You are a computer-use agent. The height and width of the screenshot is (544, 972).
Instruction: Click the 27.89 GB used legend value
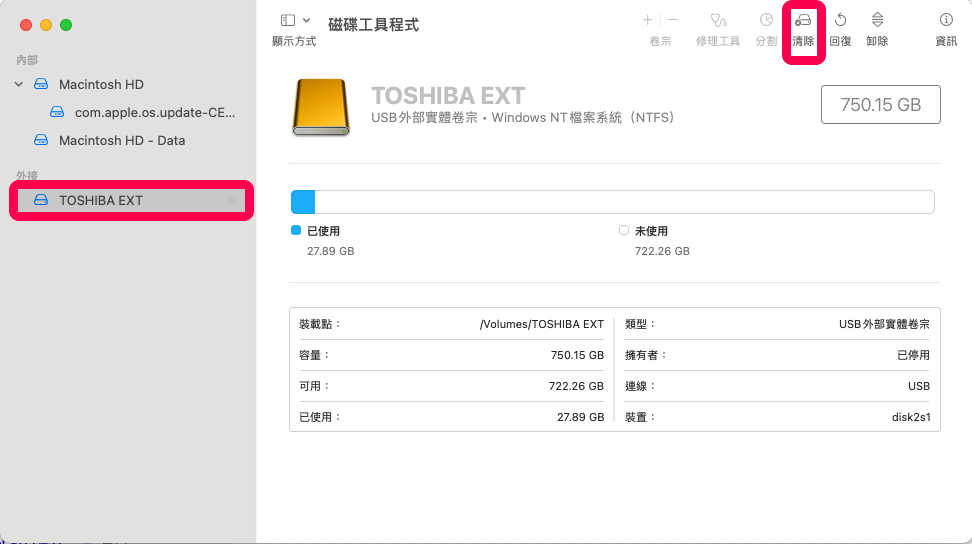click(x=330, y=251)
